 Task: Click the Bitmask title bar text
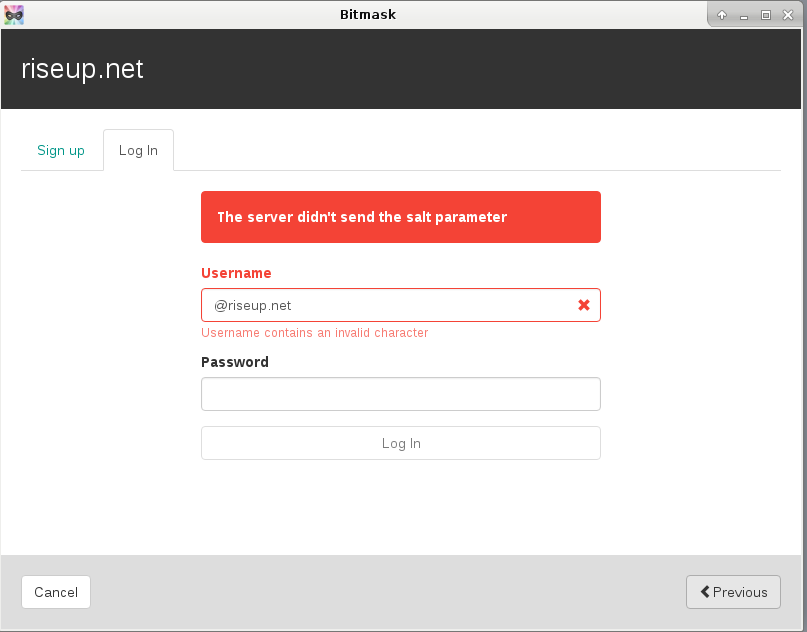[368, 14]
